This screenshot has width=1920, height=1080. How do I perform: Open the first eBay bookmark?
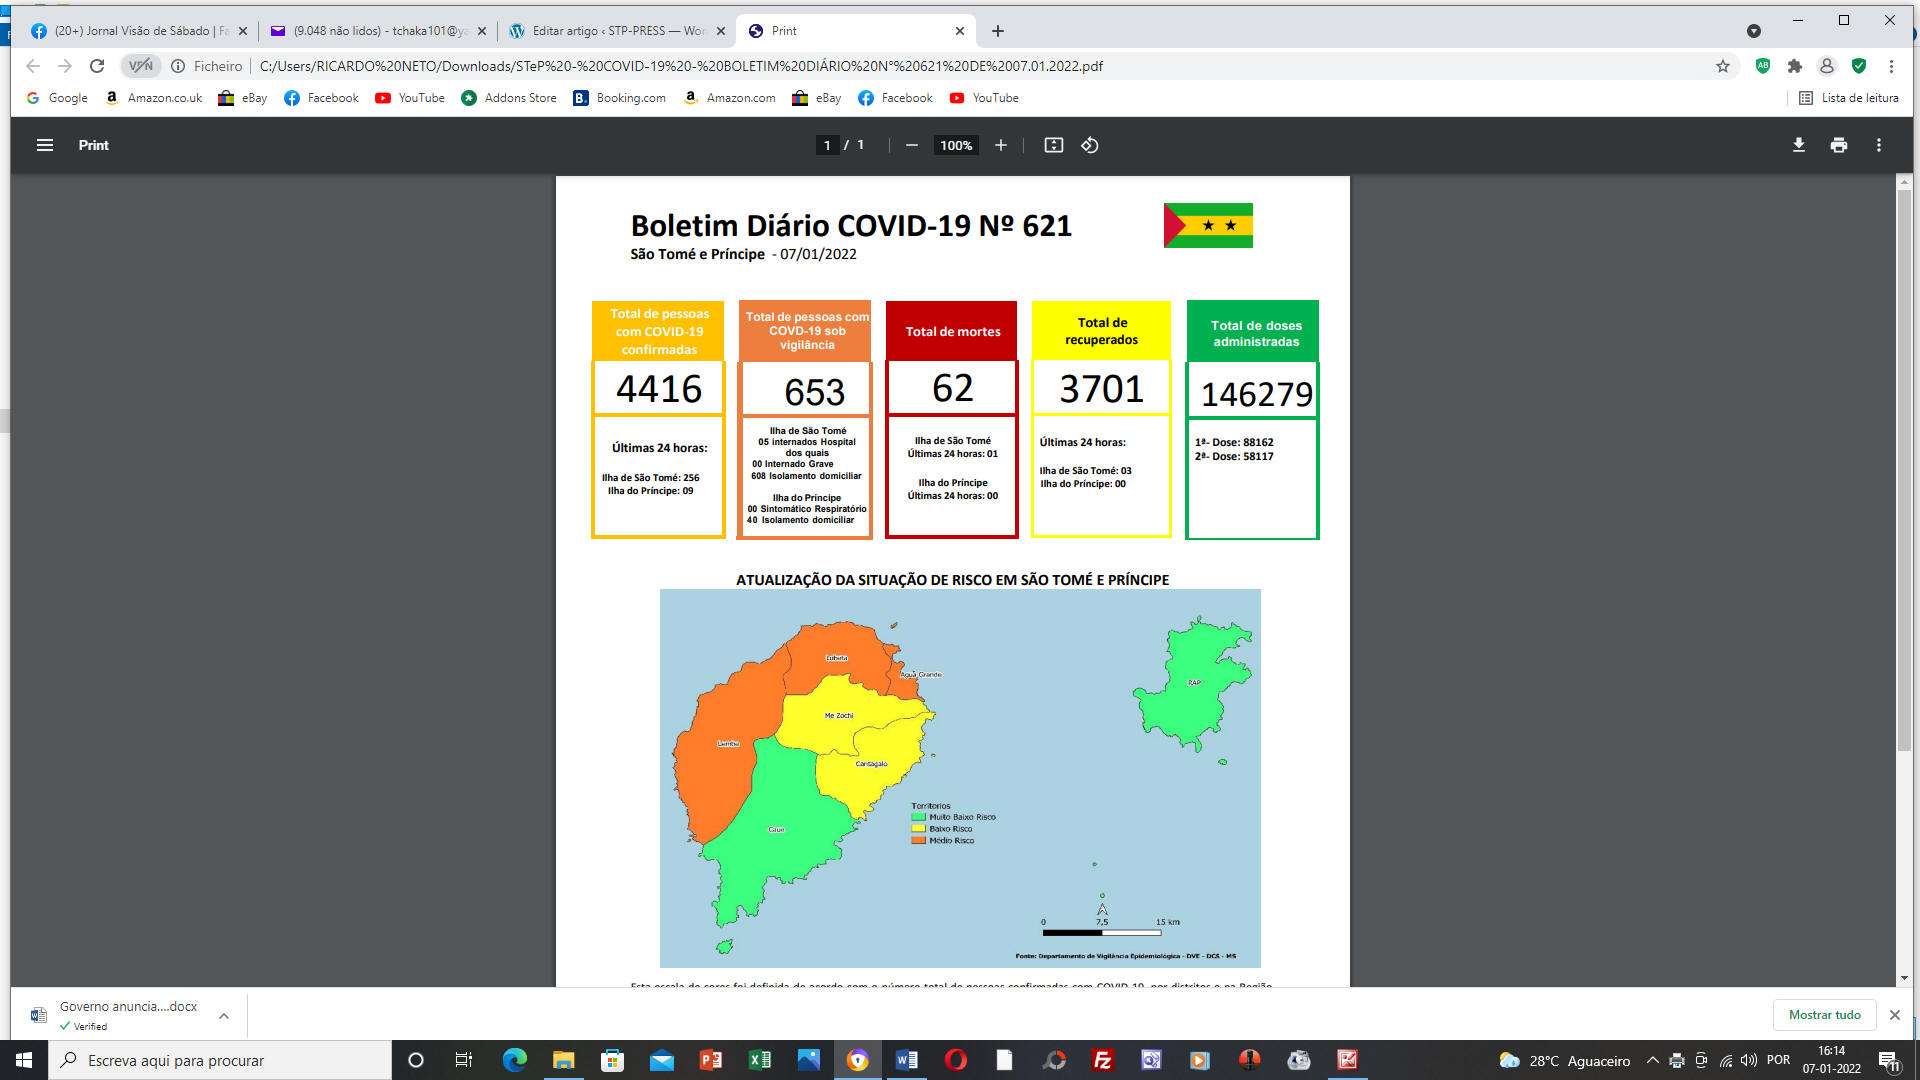[x=243, y=98]
